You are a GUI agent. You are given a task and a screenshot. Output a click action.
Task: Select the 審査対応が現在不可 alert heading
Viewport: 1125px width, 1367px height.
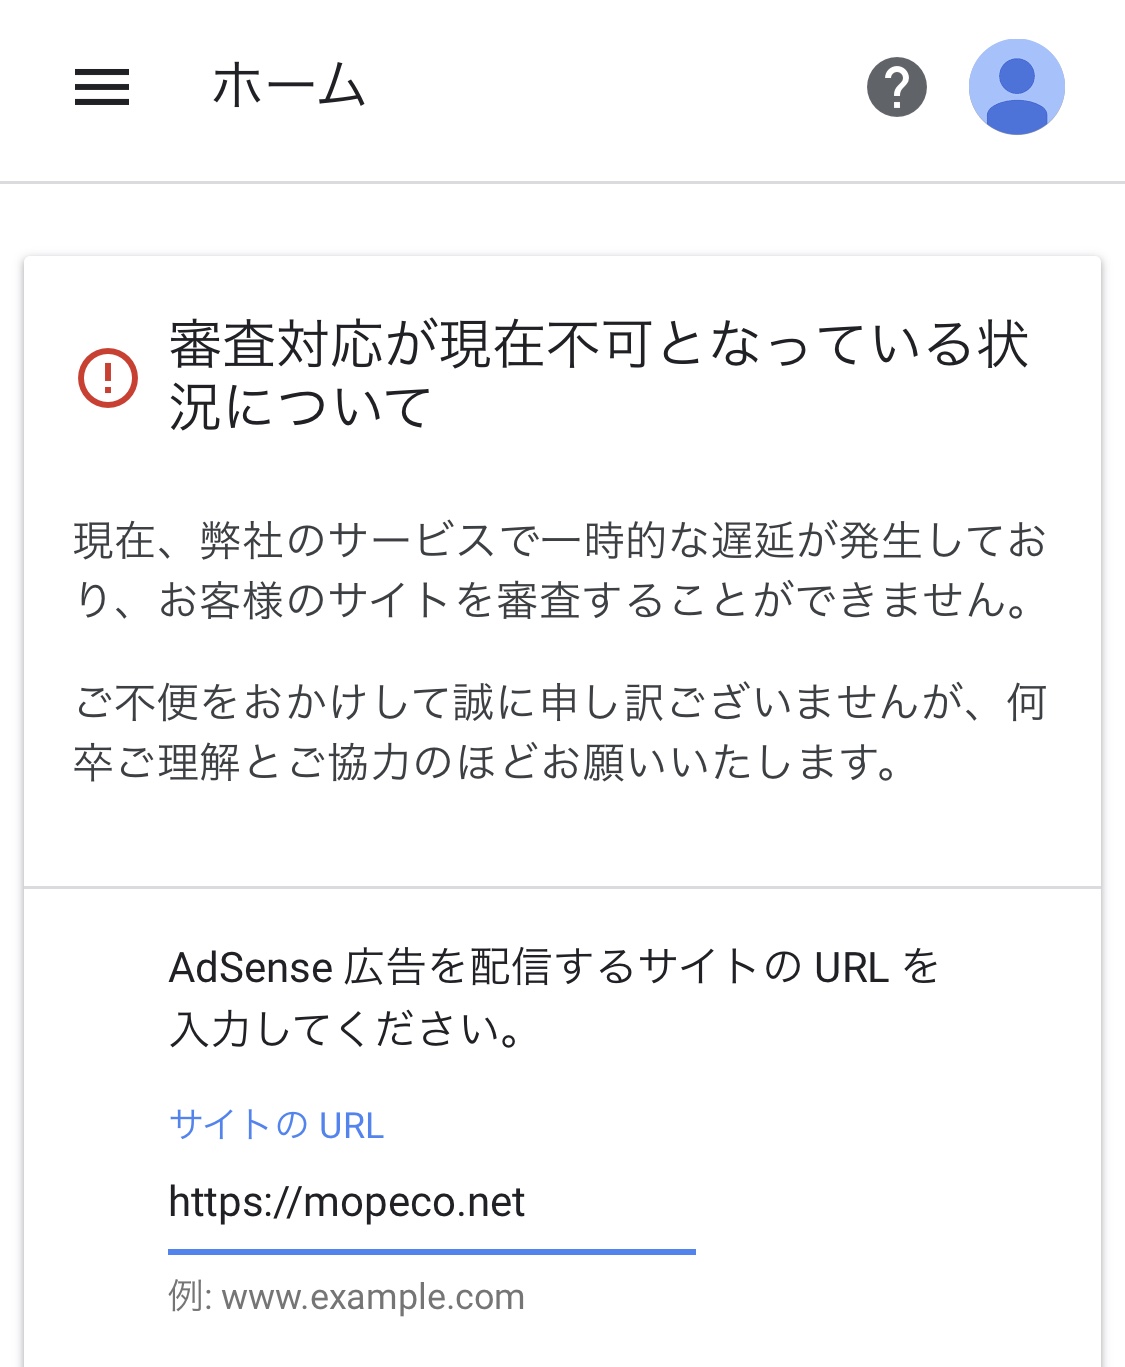[x=599, y=375]
